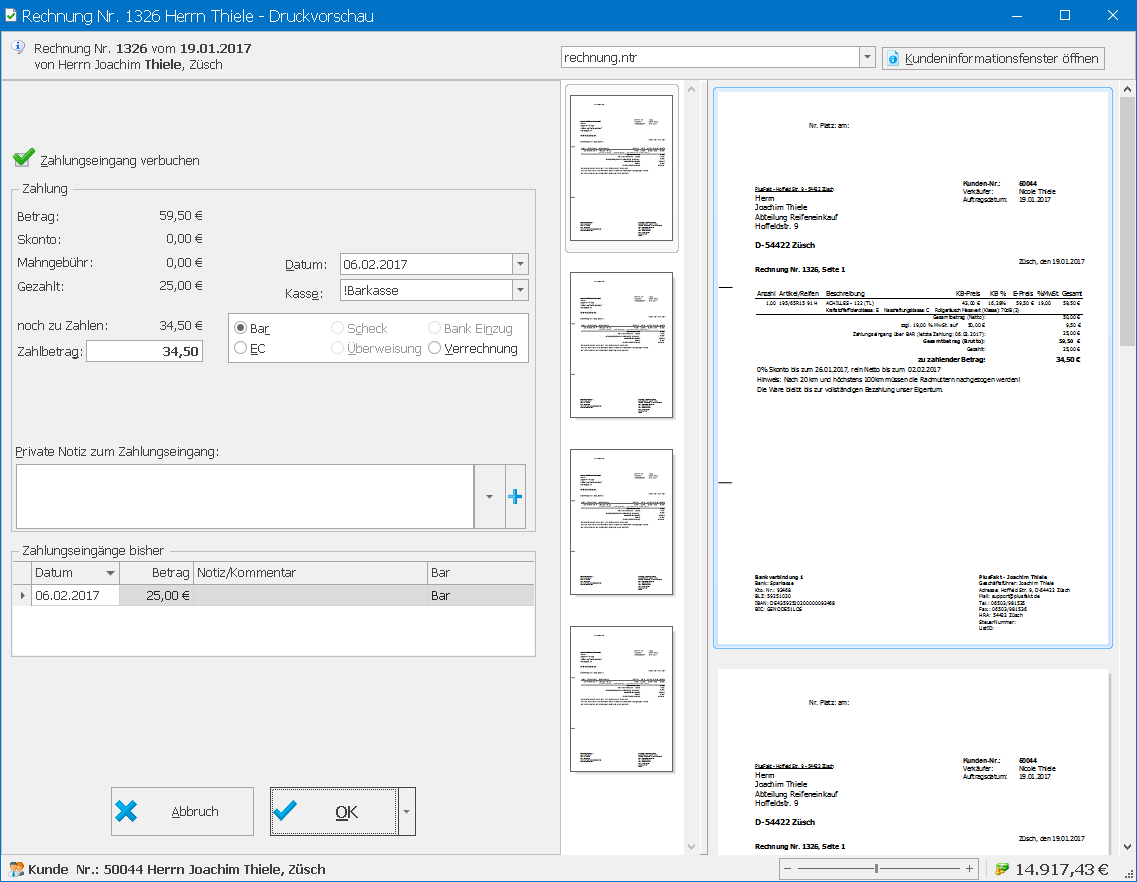This screenshot has width=1137, height=882.
Task: Confirm with the OK button
Action: (x=334, y=812)
